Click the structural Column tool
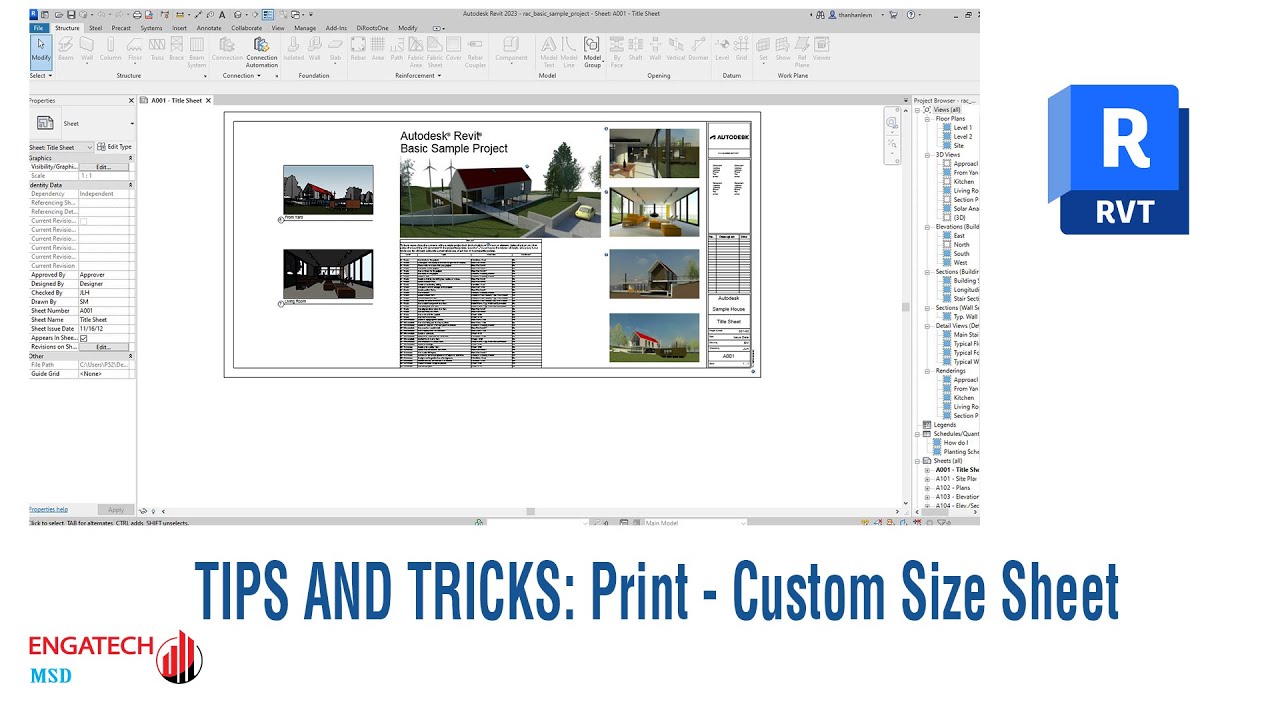The width and height of the screenshot is (1280, 720). (110, 49)
